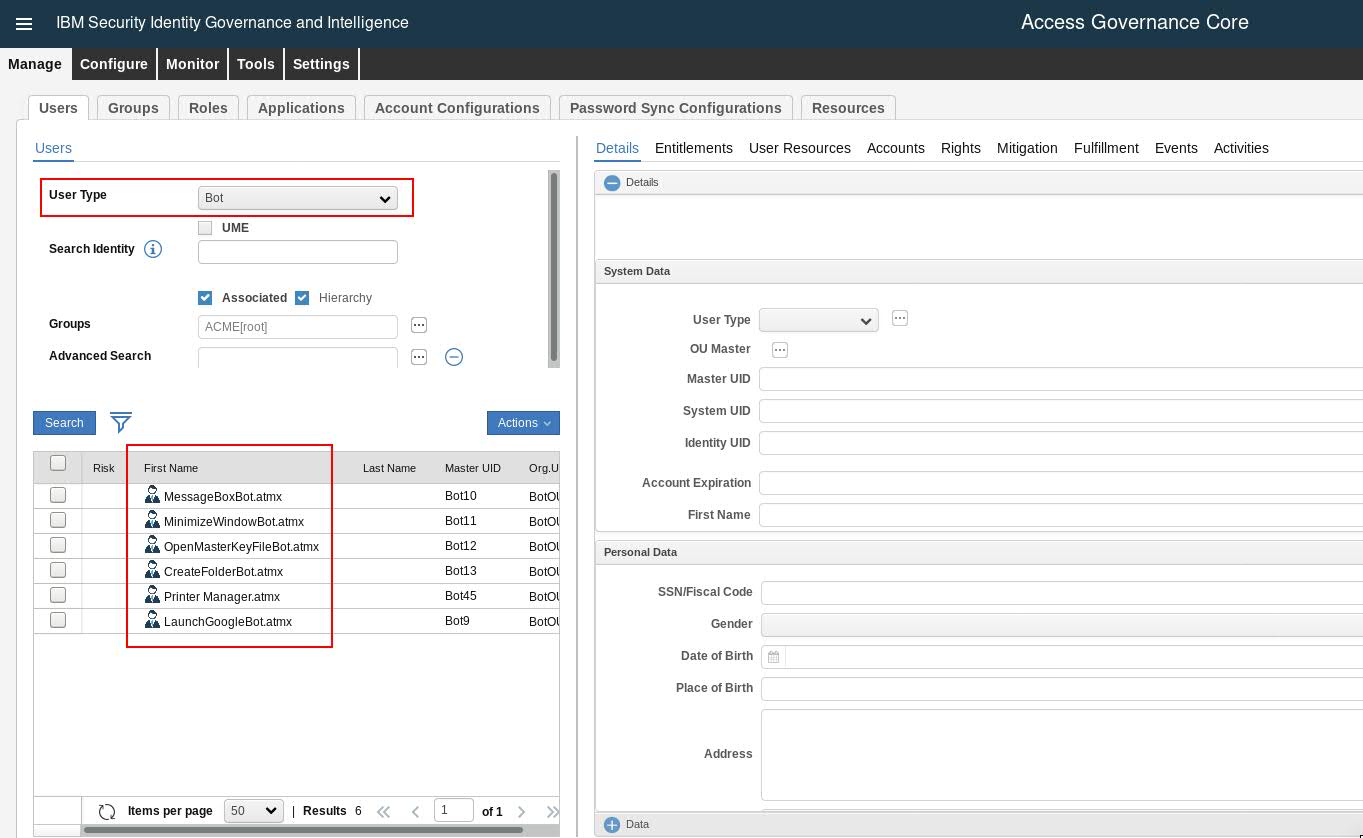Screen dimensions: 1363x838
Task: Click the MessageBoxBot.atmx user icon
Action: click(x=152, y=495)
